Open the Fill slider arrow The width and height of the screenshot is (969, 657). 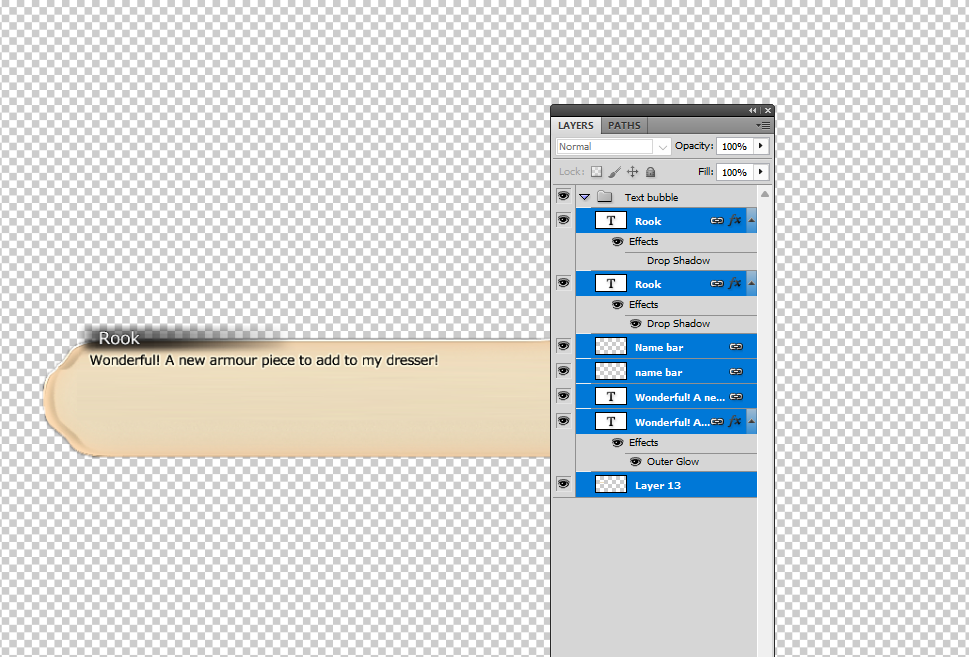(761, 172)
